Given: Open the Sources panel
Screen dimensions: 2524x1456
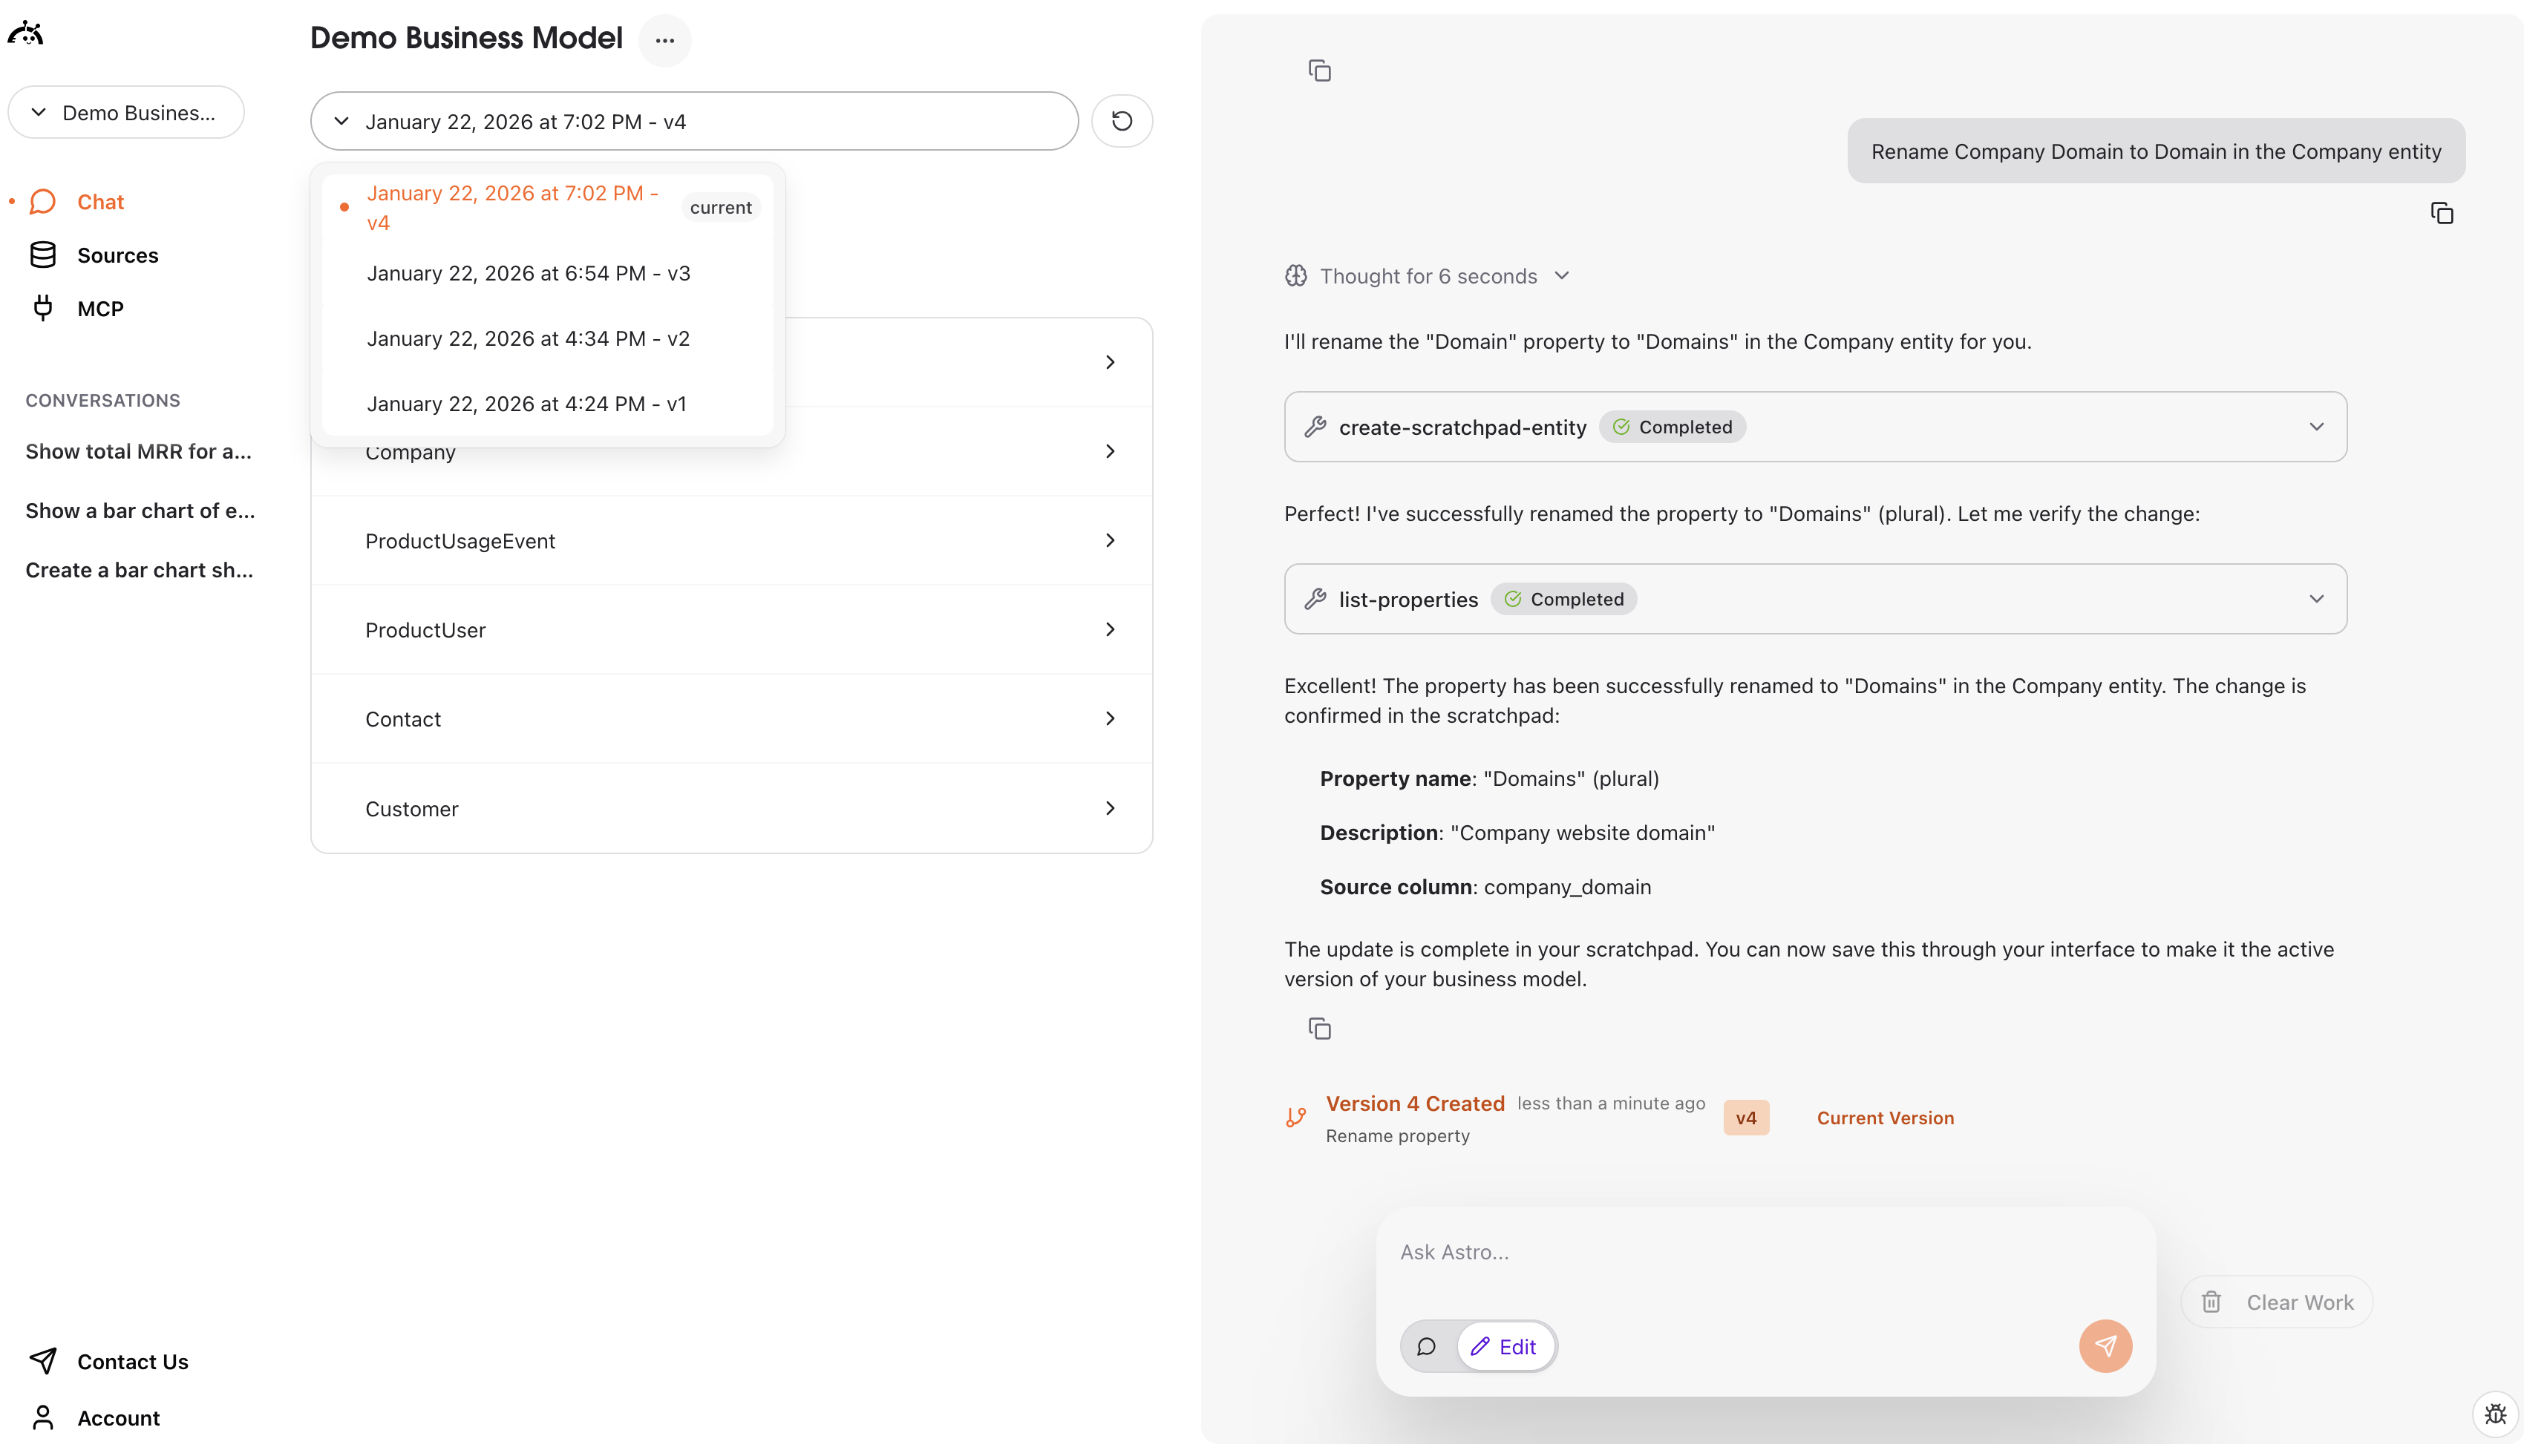Looking at the screenshot, I should pos(117,255).
